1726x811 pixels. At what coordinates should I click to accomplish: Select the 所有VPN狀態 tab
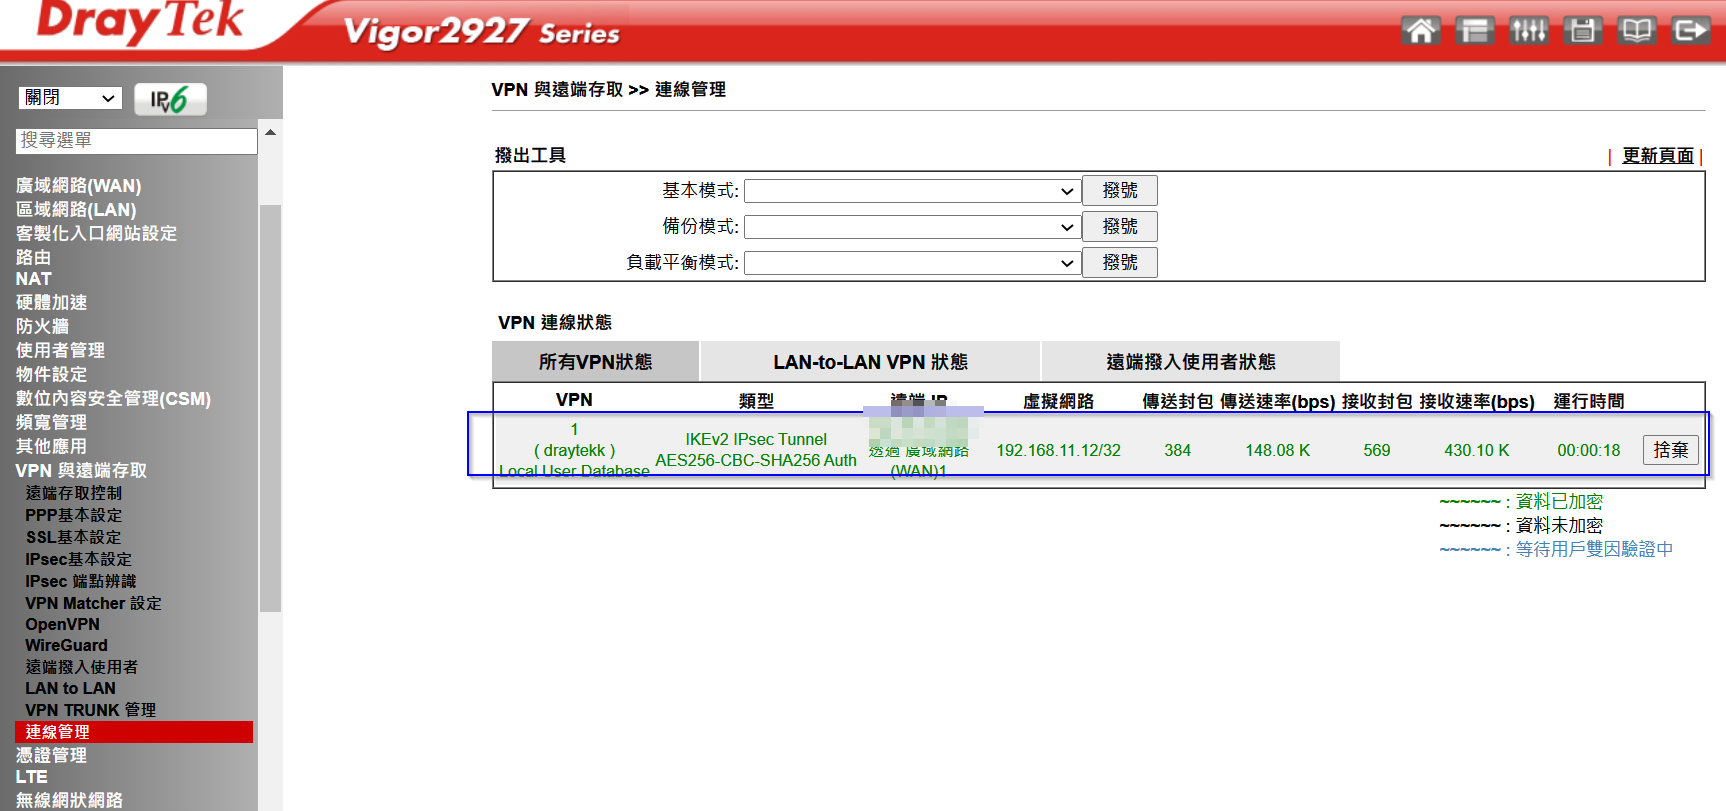click(x=595, y=362)
